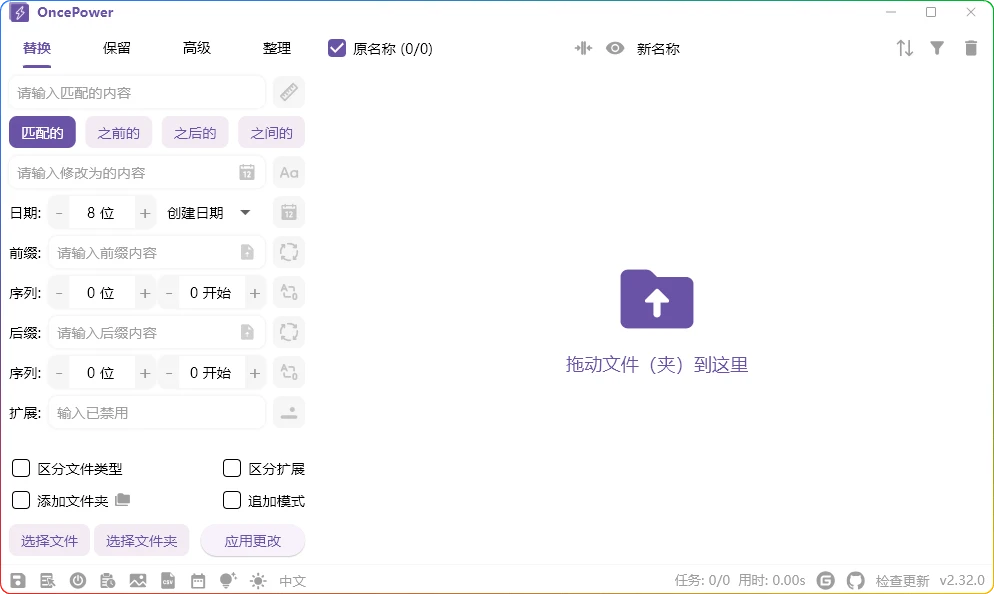The height and width of the screenshot is (594, 994).
Task: Switch to the 高级 tab
Action: click(197, 47)
